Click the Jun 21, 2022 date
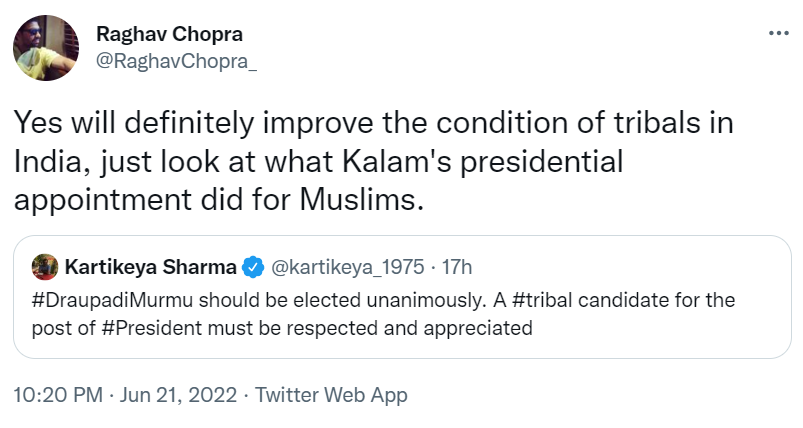 (x=178, y=395)
